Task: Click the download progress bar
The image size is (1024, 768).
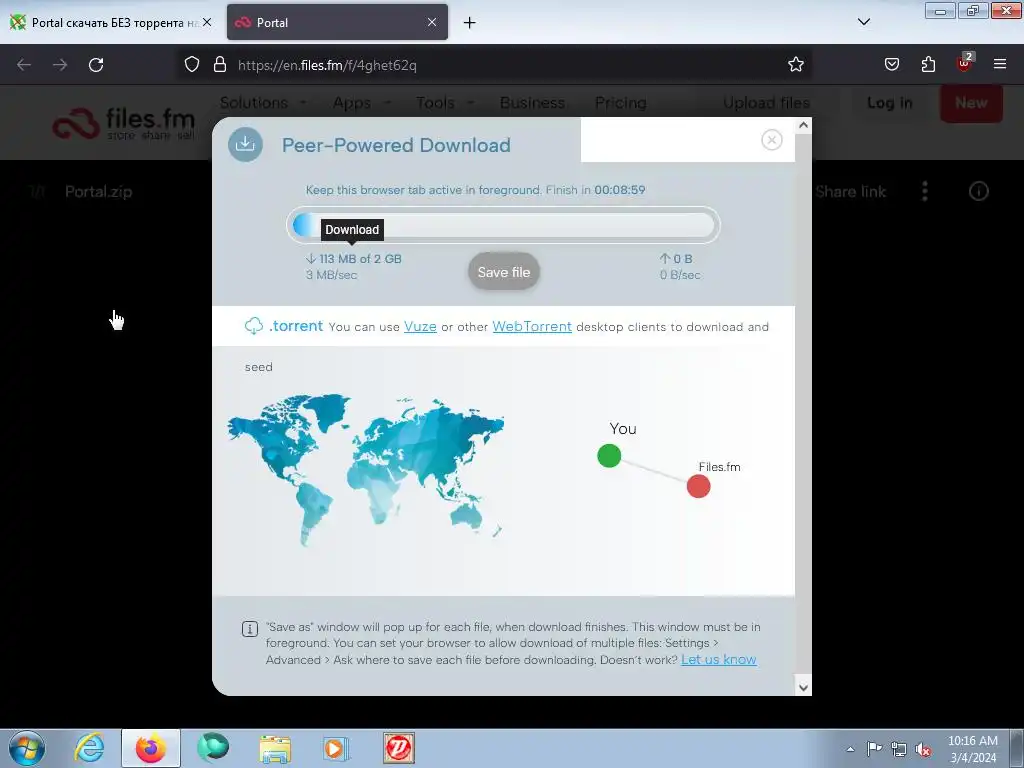Action: [x=504, y=225]
